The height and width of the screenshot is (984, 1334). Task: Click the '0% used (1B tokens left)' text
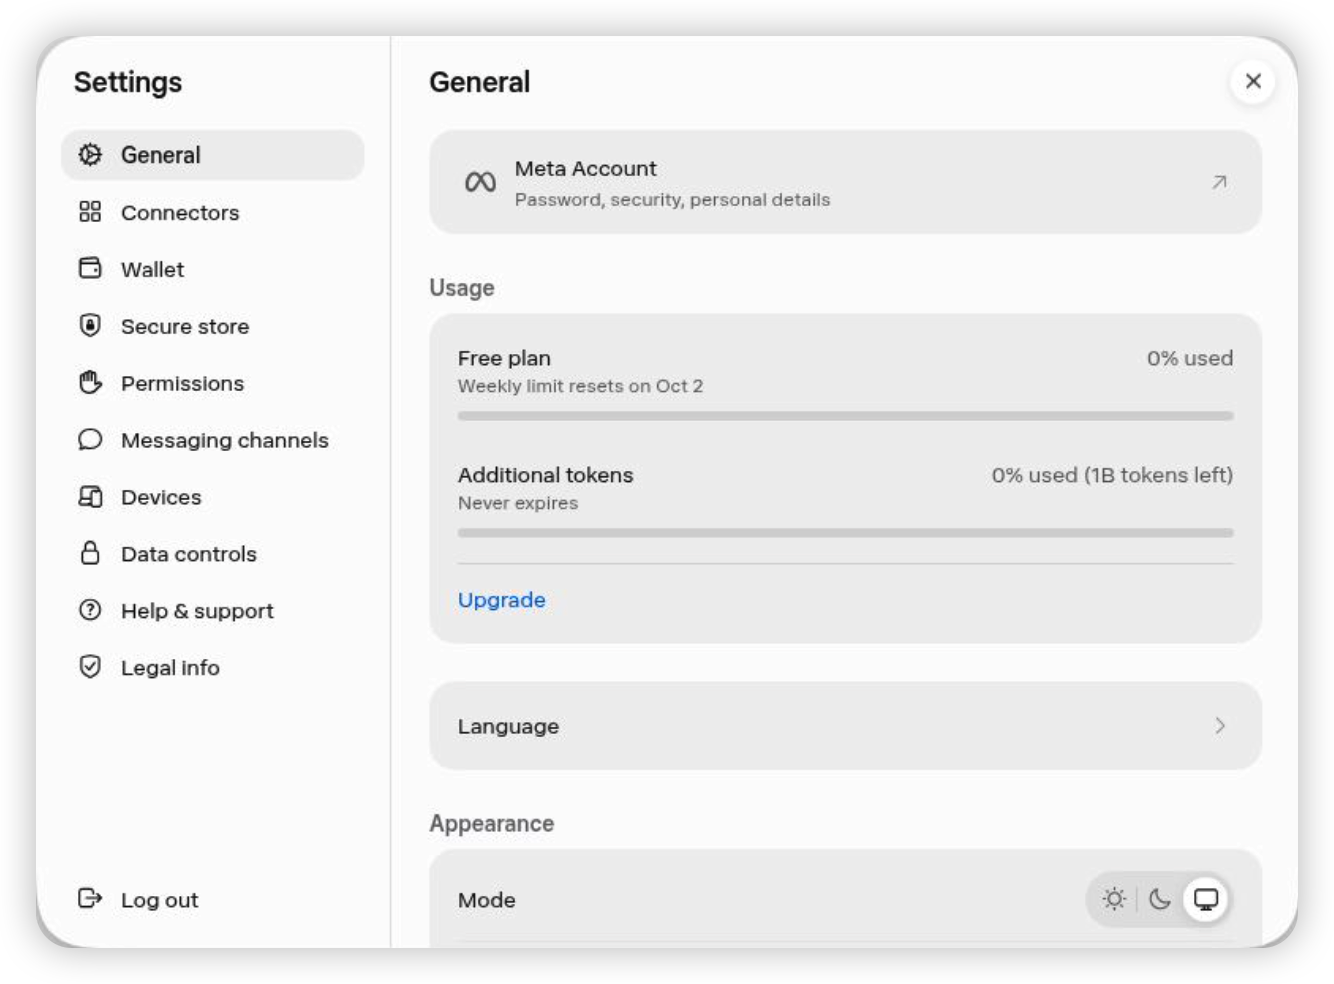coord(1112,475)
